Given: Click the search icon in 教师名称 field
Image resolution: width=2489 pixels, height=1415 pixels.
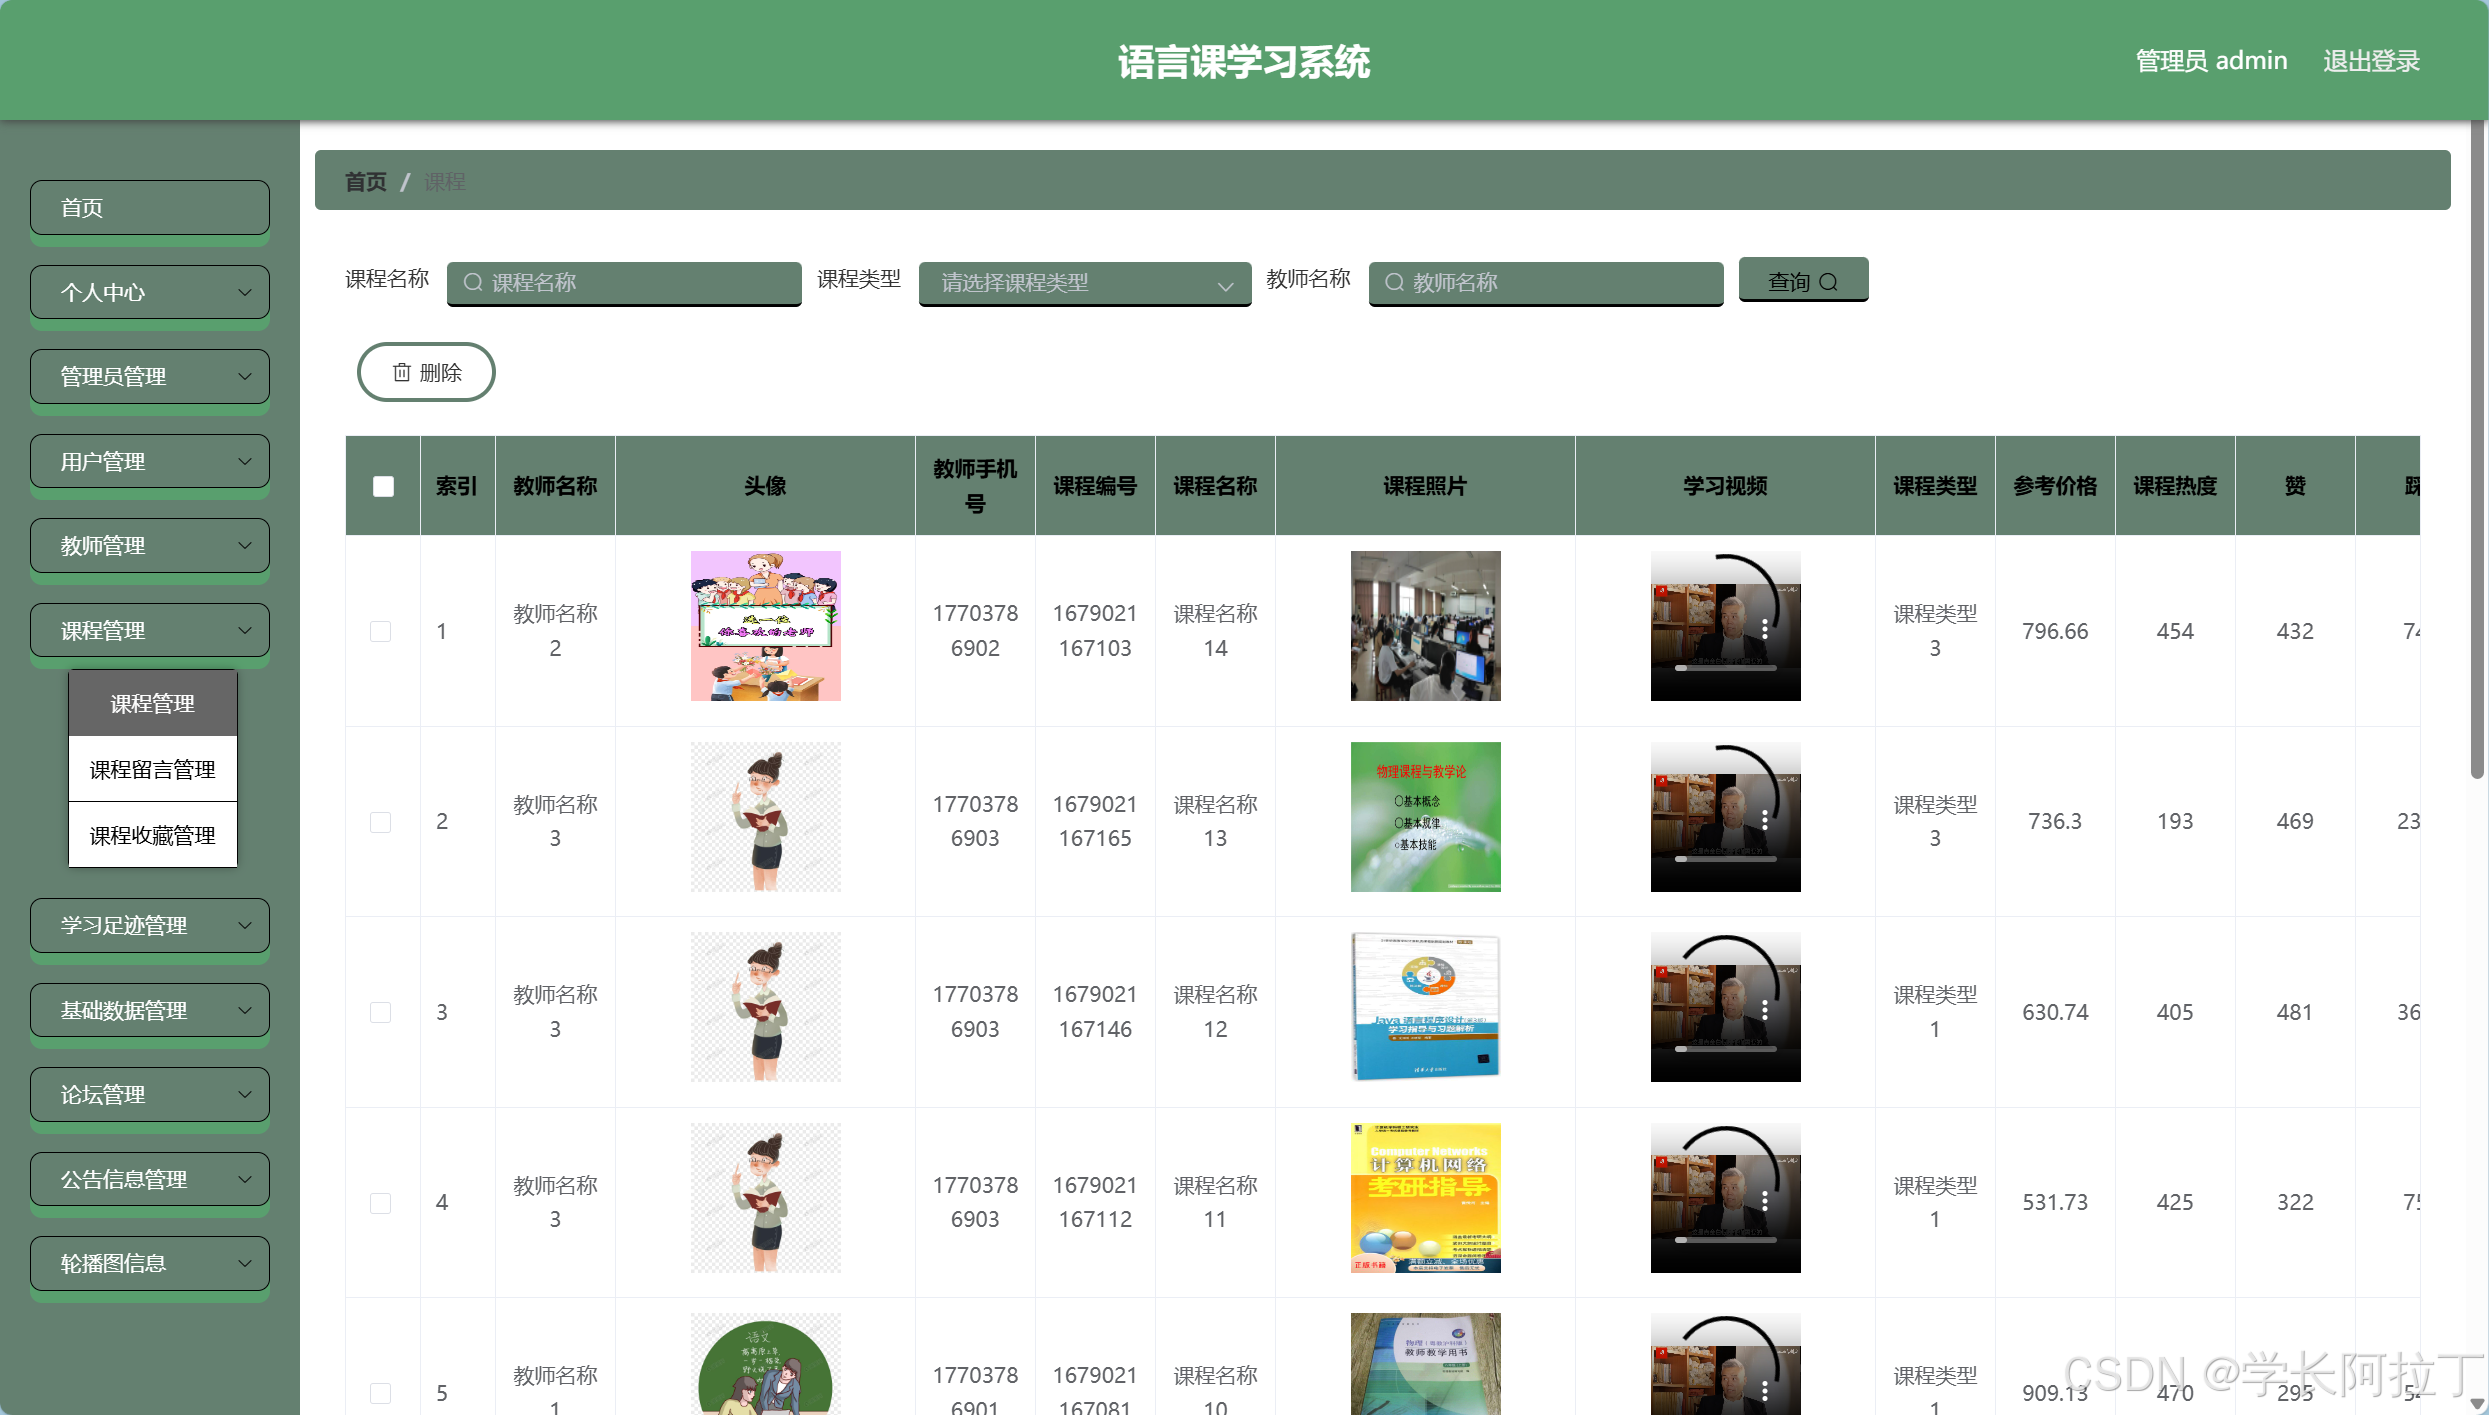Looking at the screenshot, I should [1393, 283].
